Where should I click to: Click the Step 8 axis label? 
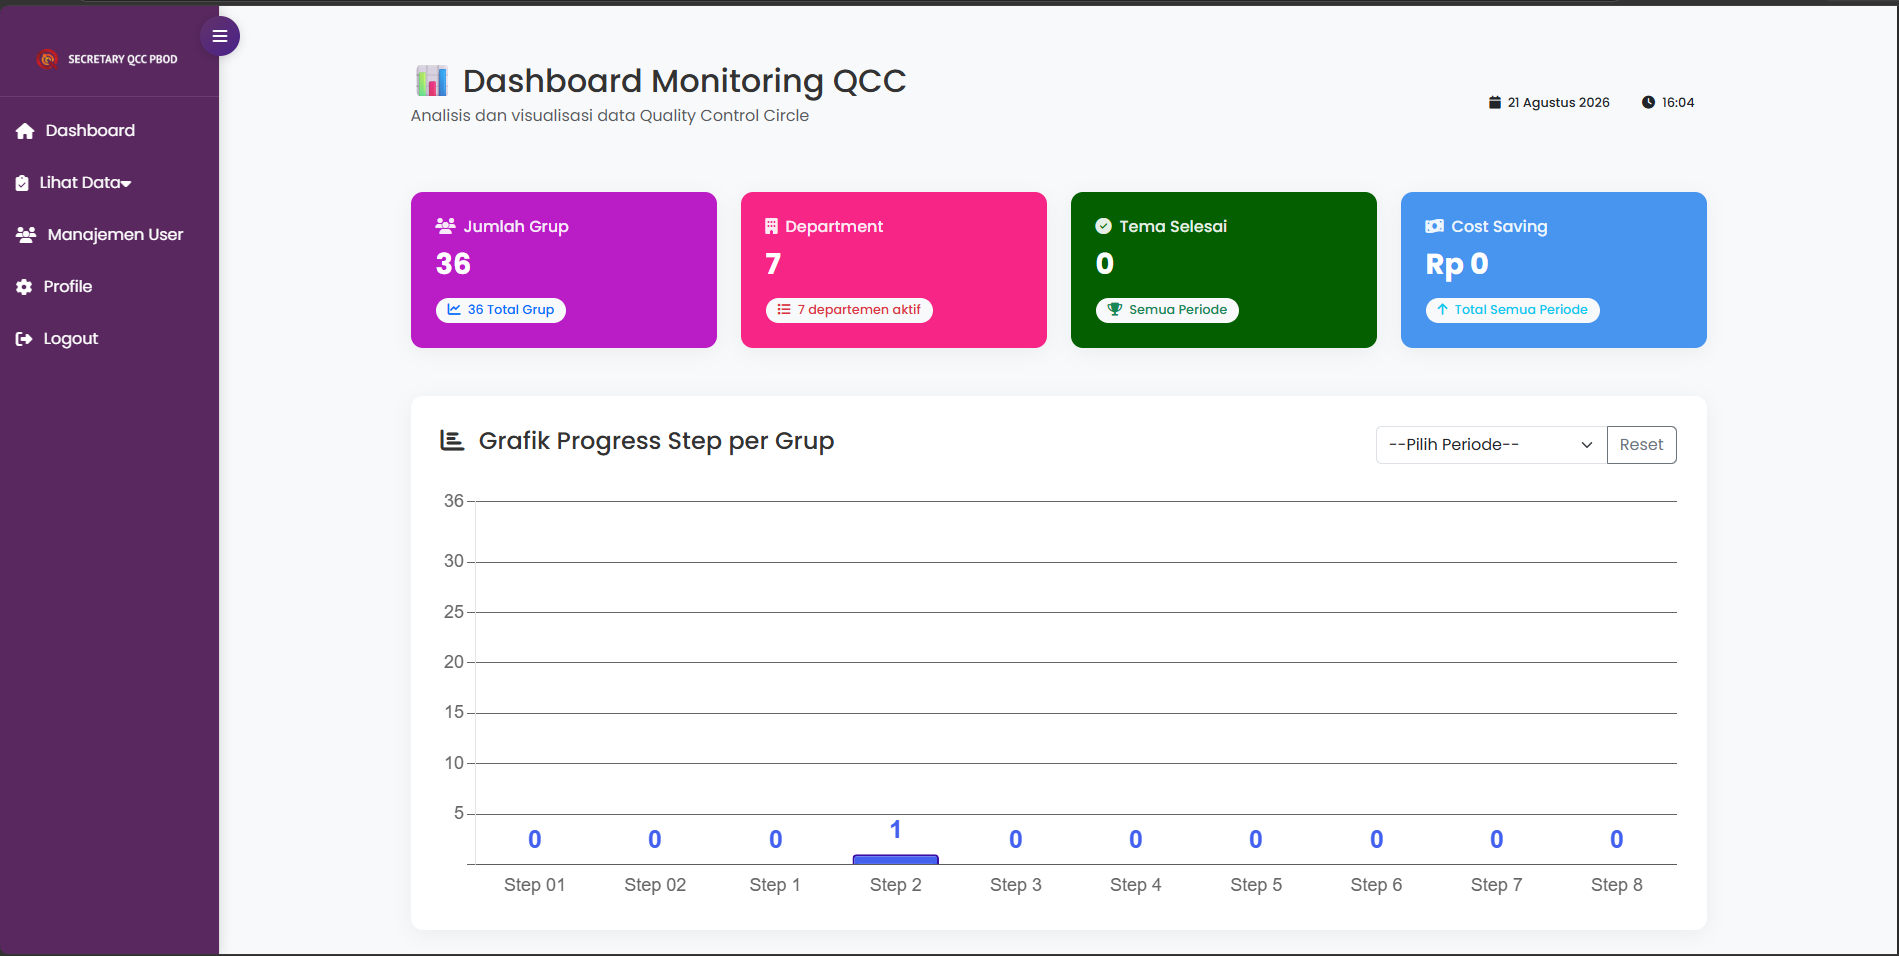click(1617, 885)
